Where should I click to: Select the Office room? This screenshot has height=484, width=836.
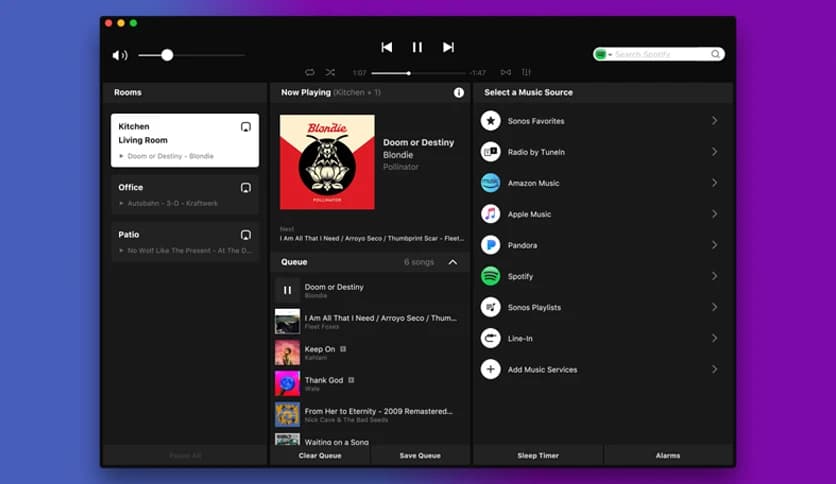click(x=185, y=195)
